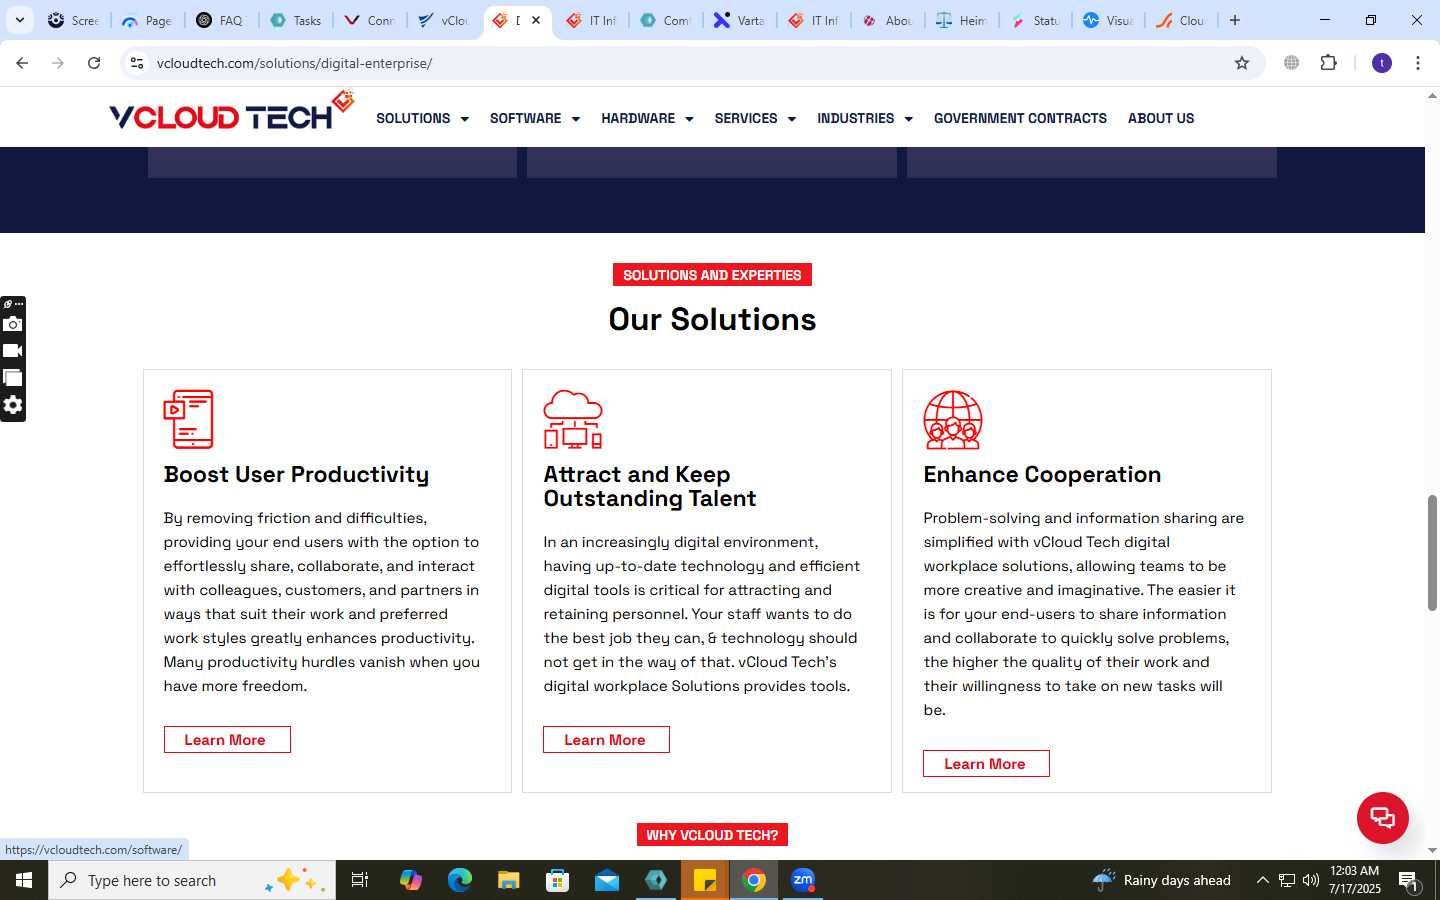Open the settings gear in side widget
Viewport: 1440px width, 900px height.
[12, 405]
